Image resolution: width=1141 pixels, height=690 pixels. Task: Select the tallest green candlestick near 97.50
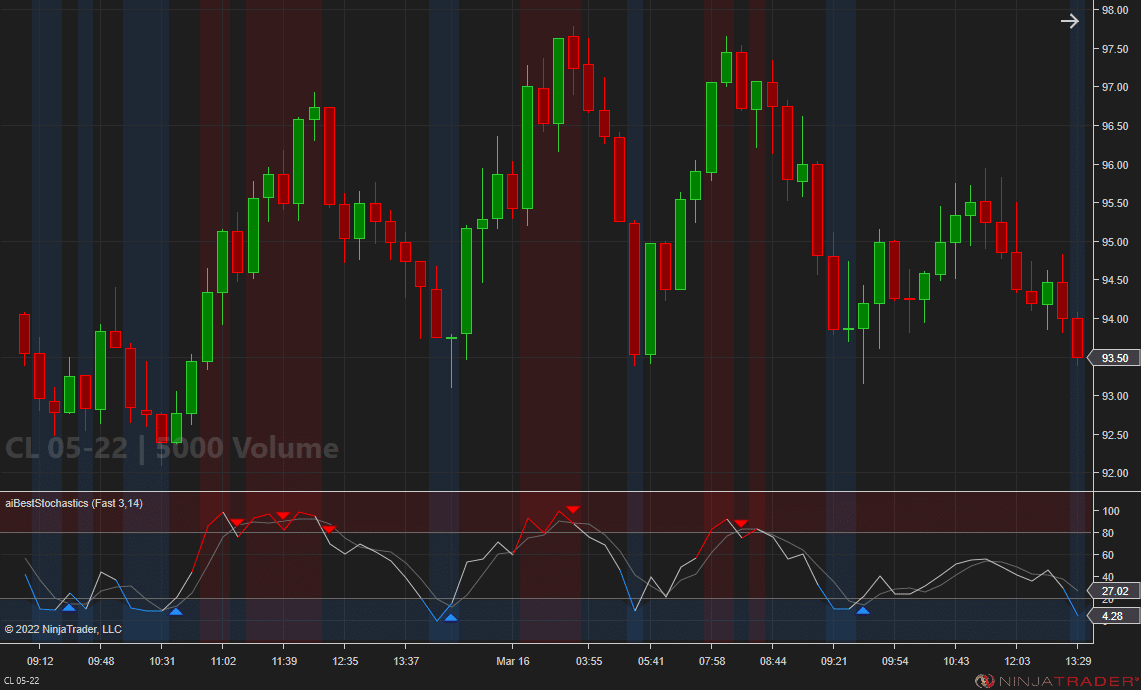coord(557,80)
